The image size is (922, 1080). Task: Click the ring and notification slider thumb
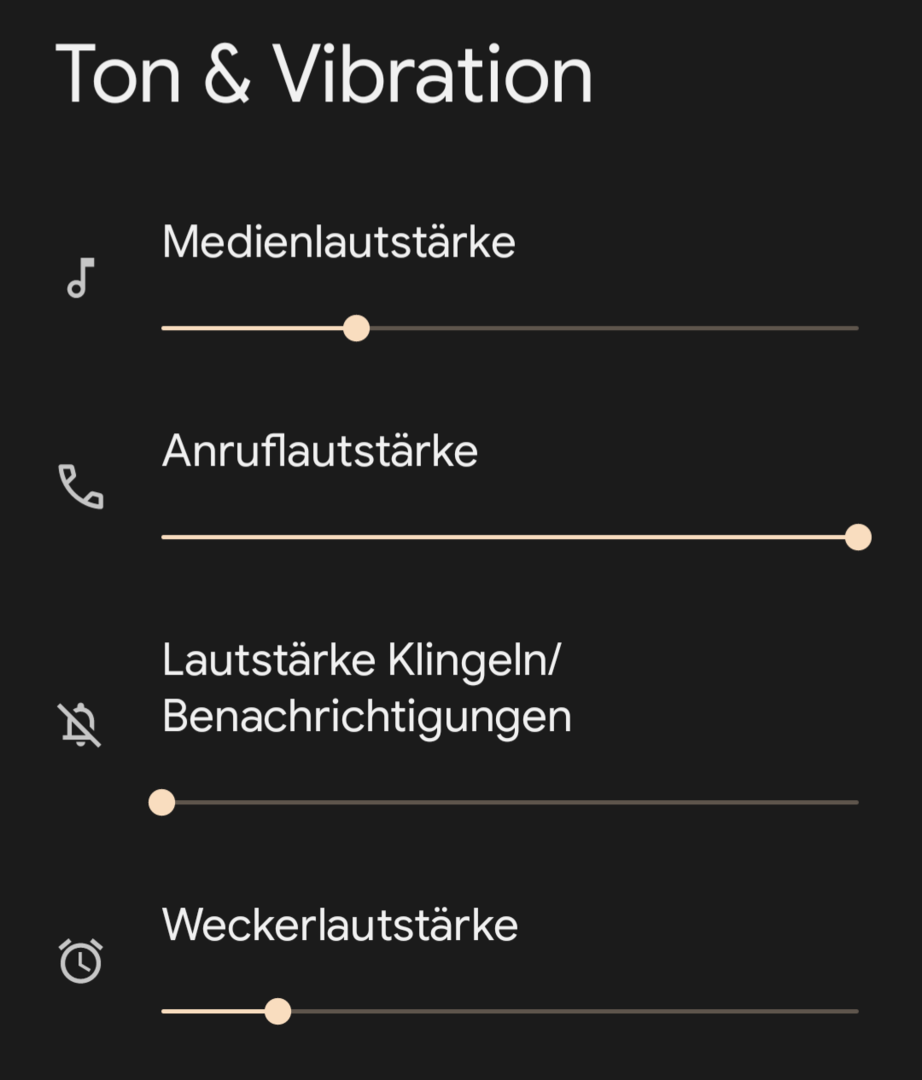162,802
